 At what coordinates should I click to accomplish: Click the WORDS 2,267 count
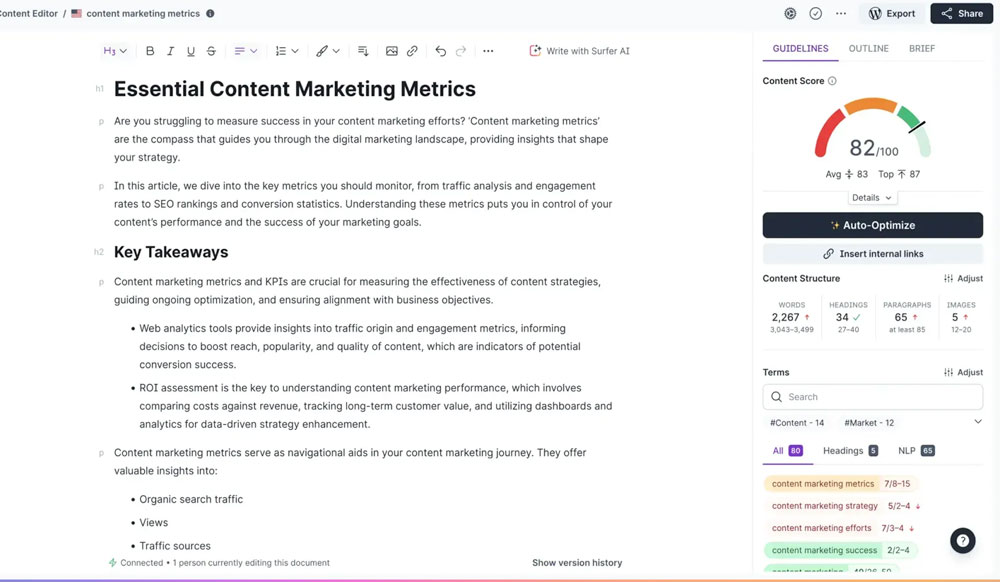tap(791, 317)
